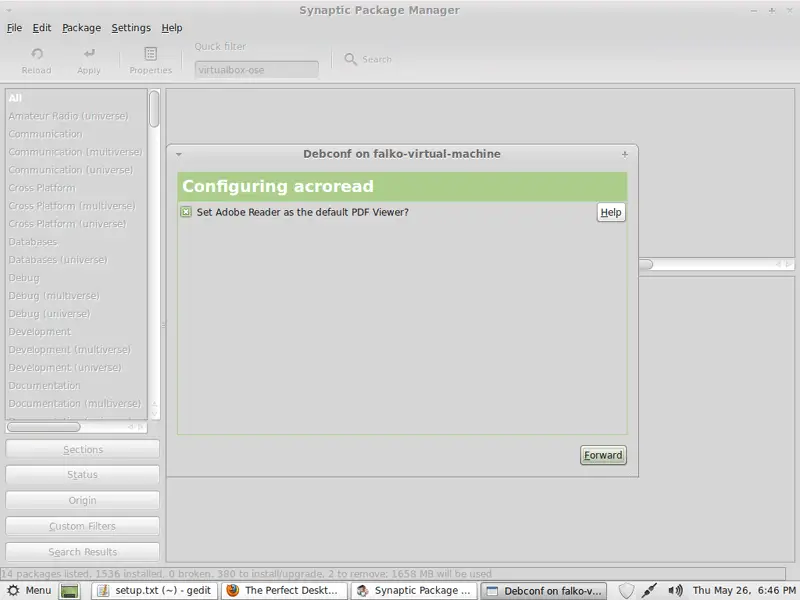Switch to setup.txt gedit taskbar window
Image resolution: width=800 pixels, height=600 pixels.
156,591
